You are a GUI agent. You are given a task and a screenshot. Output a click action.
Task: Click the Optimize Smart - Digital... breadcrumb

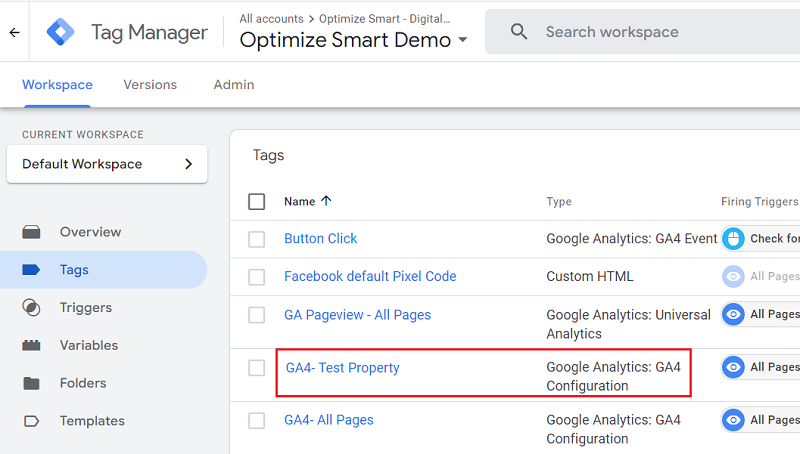tap(385, 19)
